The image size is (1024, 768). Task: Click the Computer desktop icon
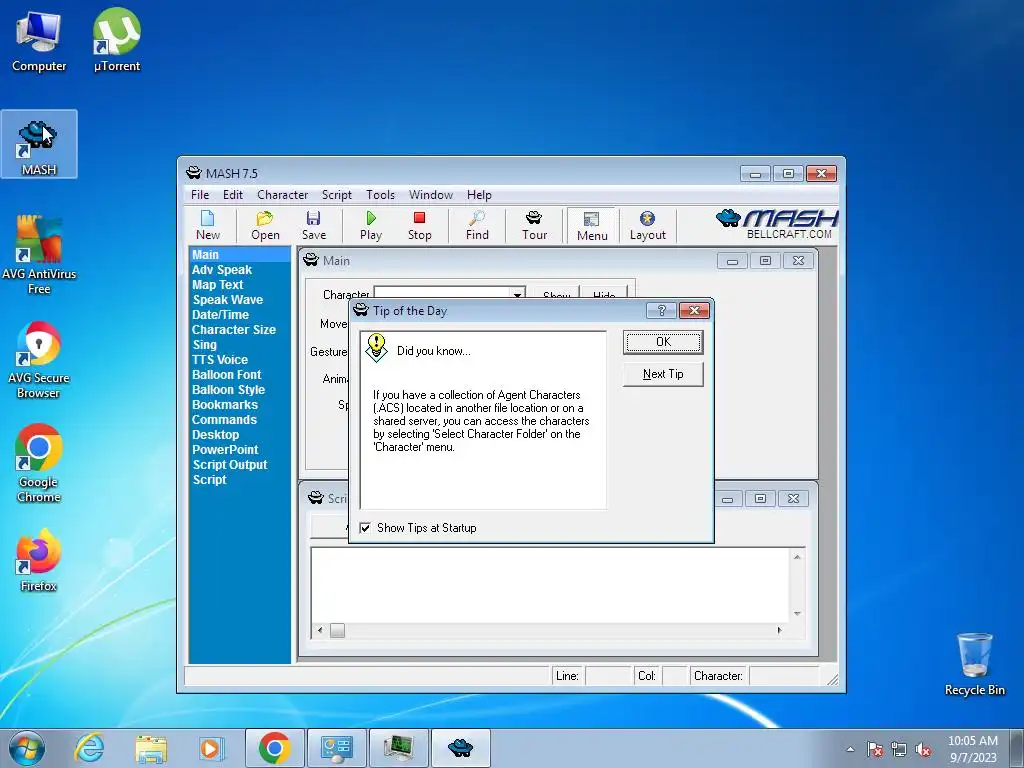[x=39, y=40]
